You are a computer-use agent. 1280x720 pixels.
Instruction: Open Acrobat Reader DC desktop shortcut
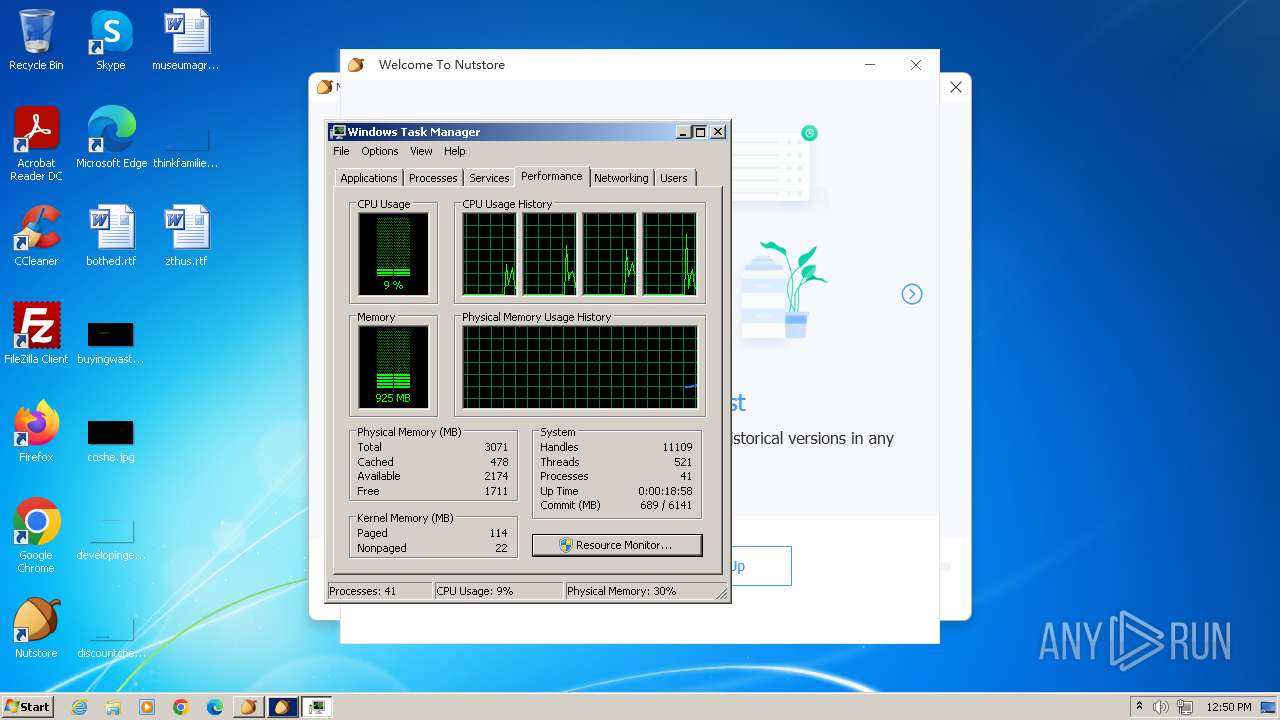tap(36, 144)
